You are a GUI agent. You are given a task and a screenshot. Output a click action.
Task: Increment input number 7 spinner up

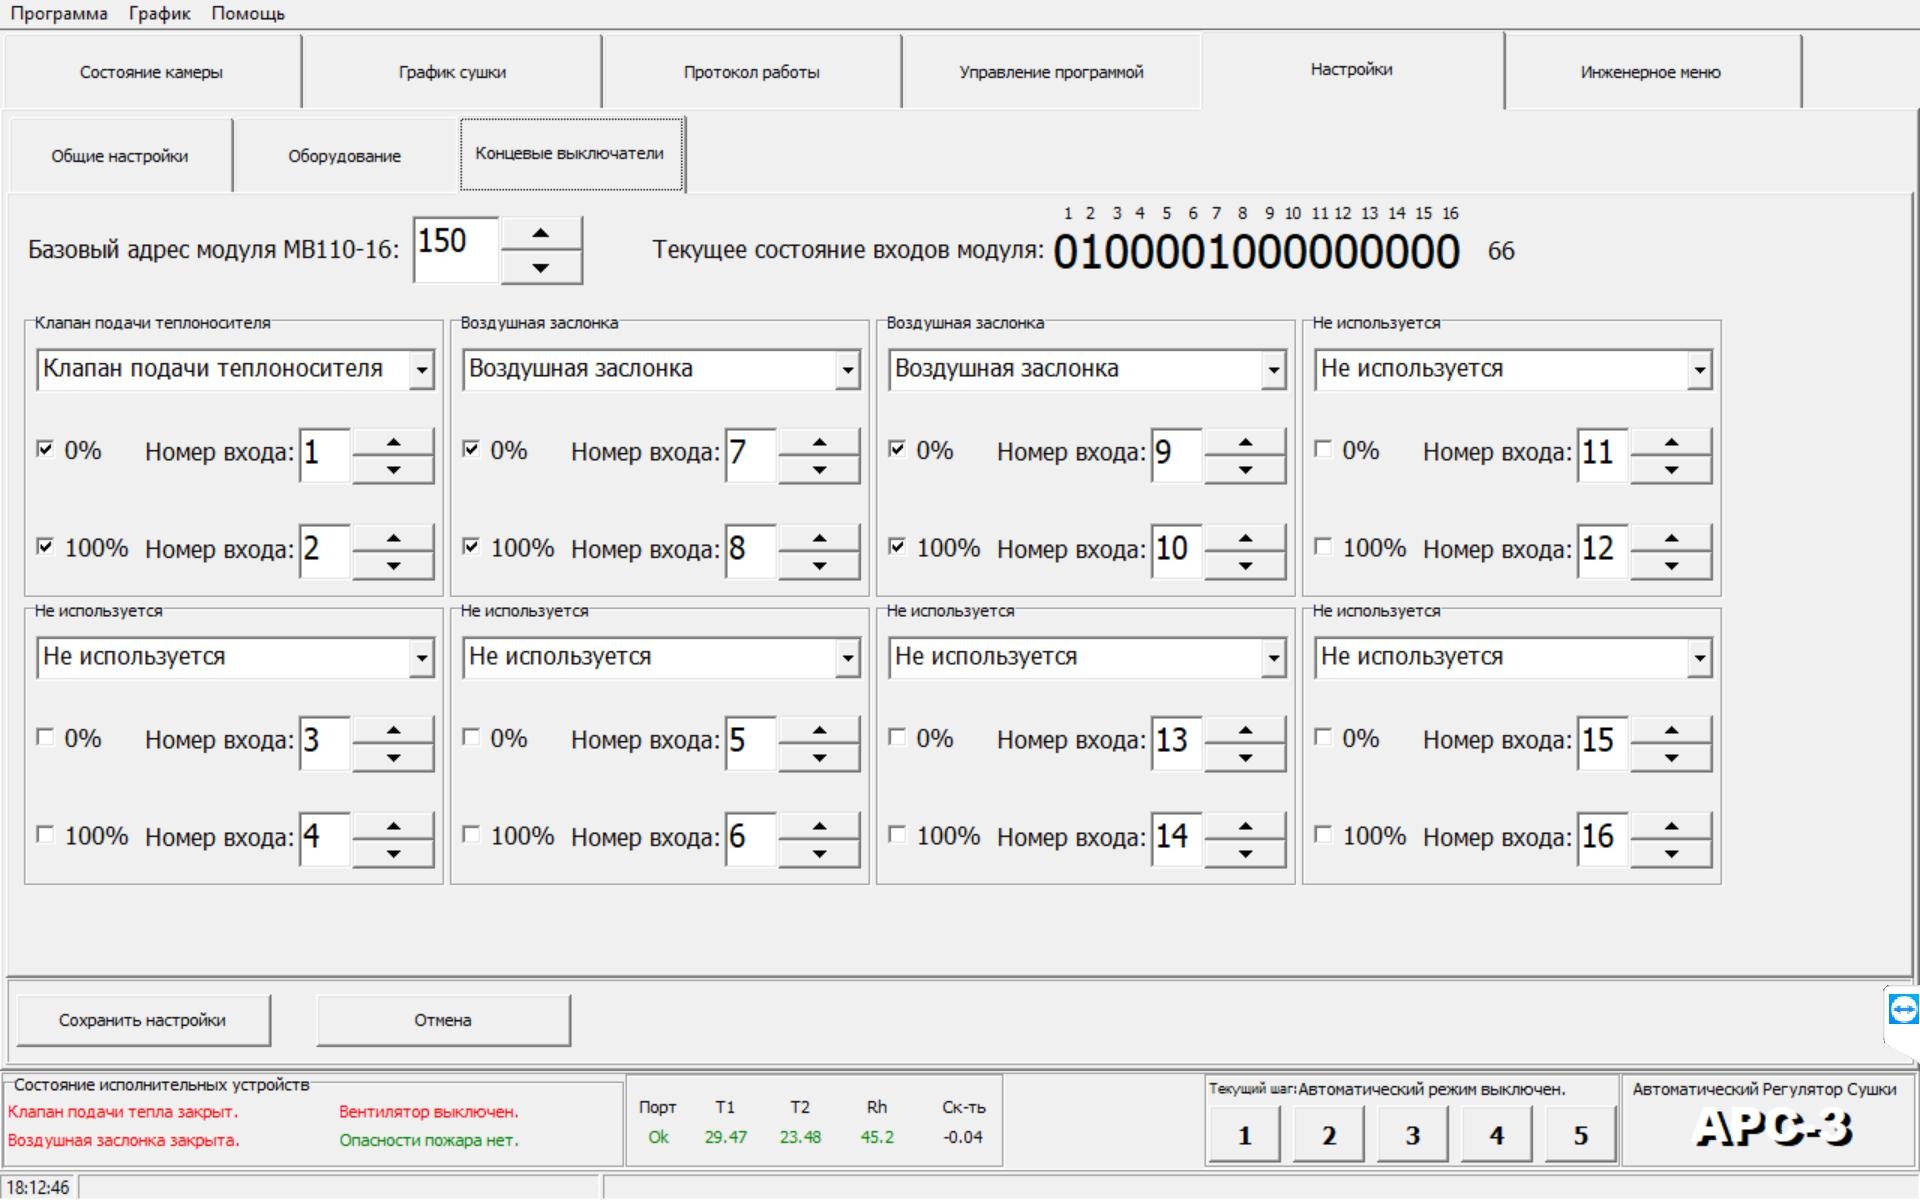[819, 442]
